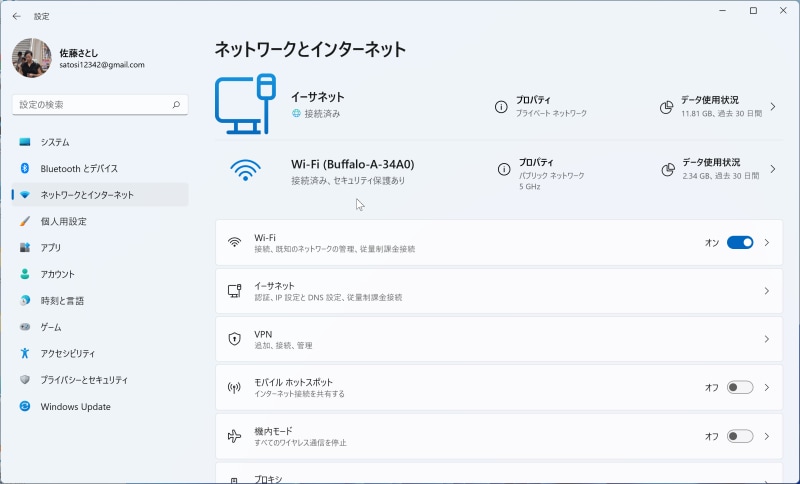Click the search magnifier icon
Viewport: 800px width, 484px height.
point(176,104)
